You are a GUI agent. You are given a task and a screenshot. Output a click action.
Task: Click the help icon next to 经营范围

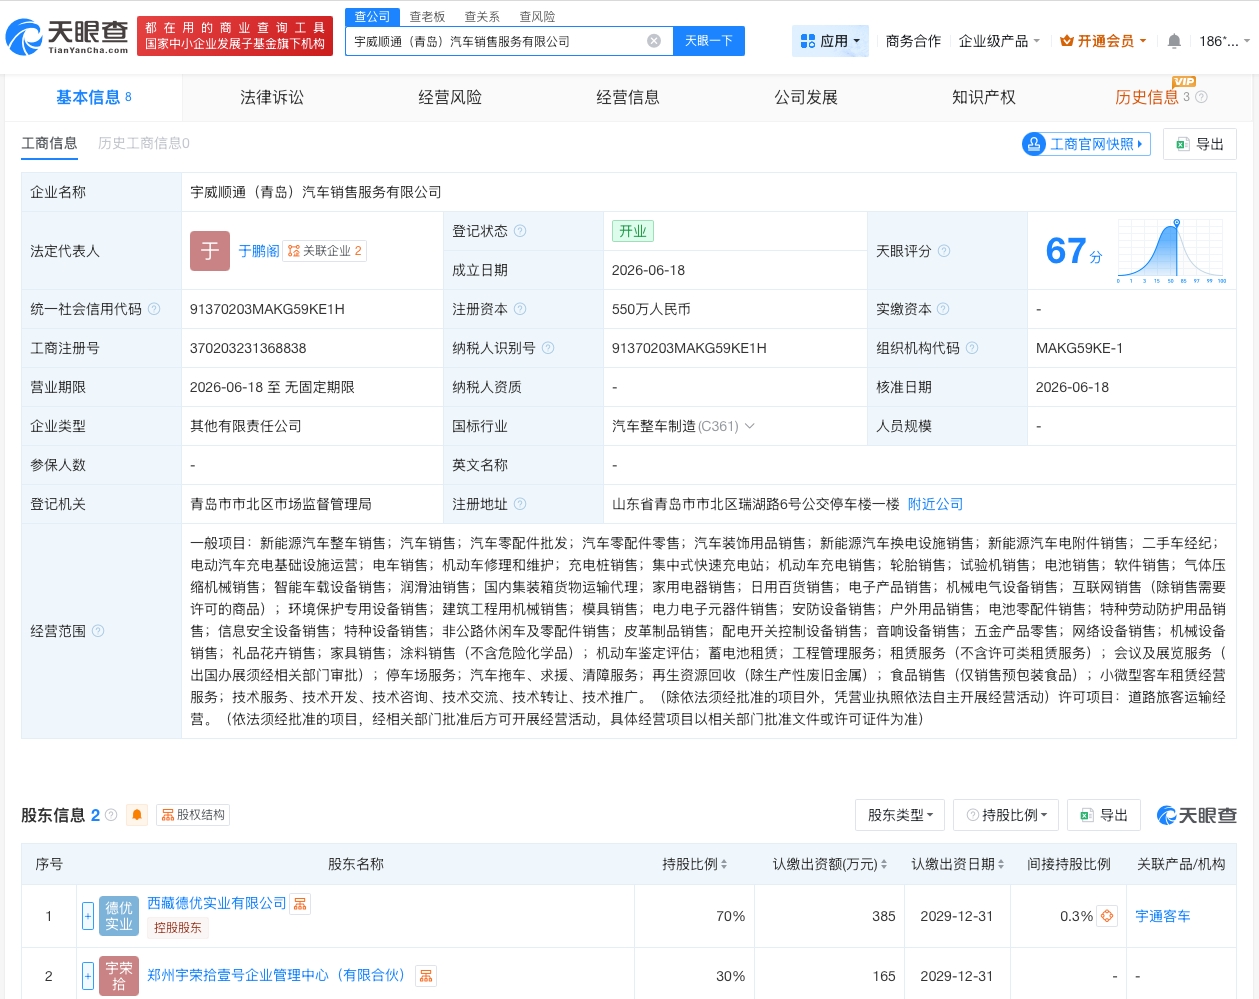98,631
